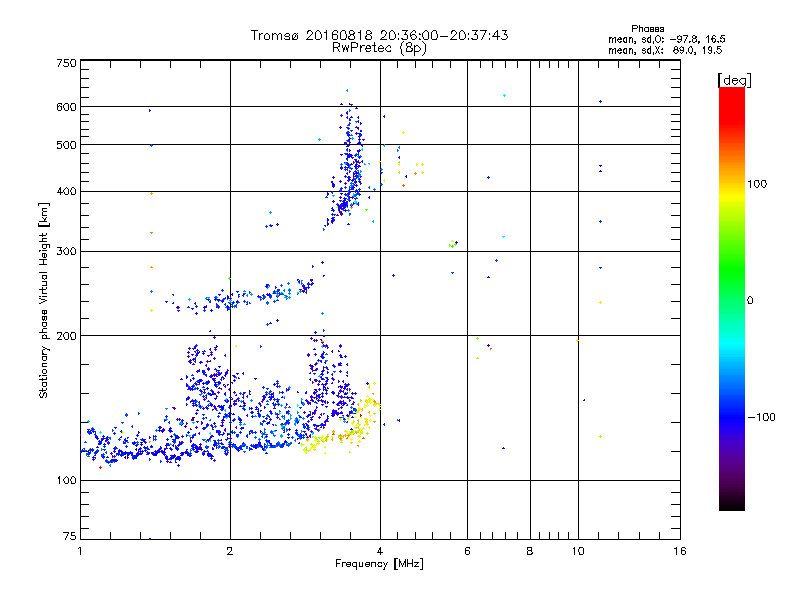Viewport: 800px width, 600px height.
Task: Click the colorbar tick label '-100'
Action: 761,417
